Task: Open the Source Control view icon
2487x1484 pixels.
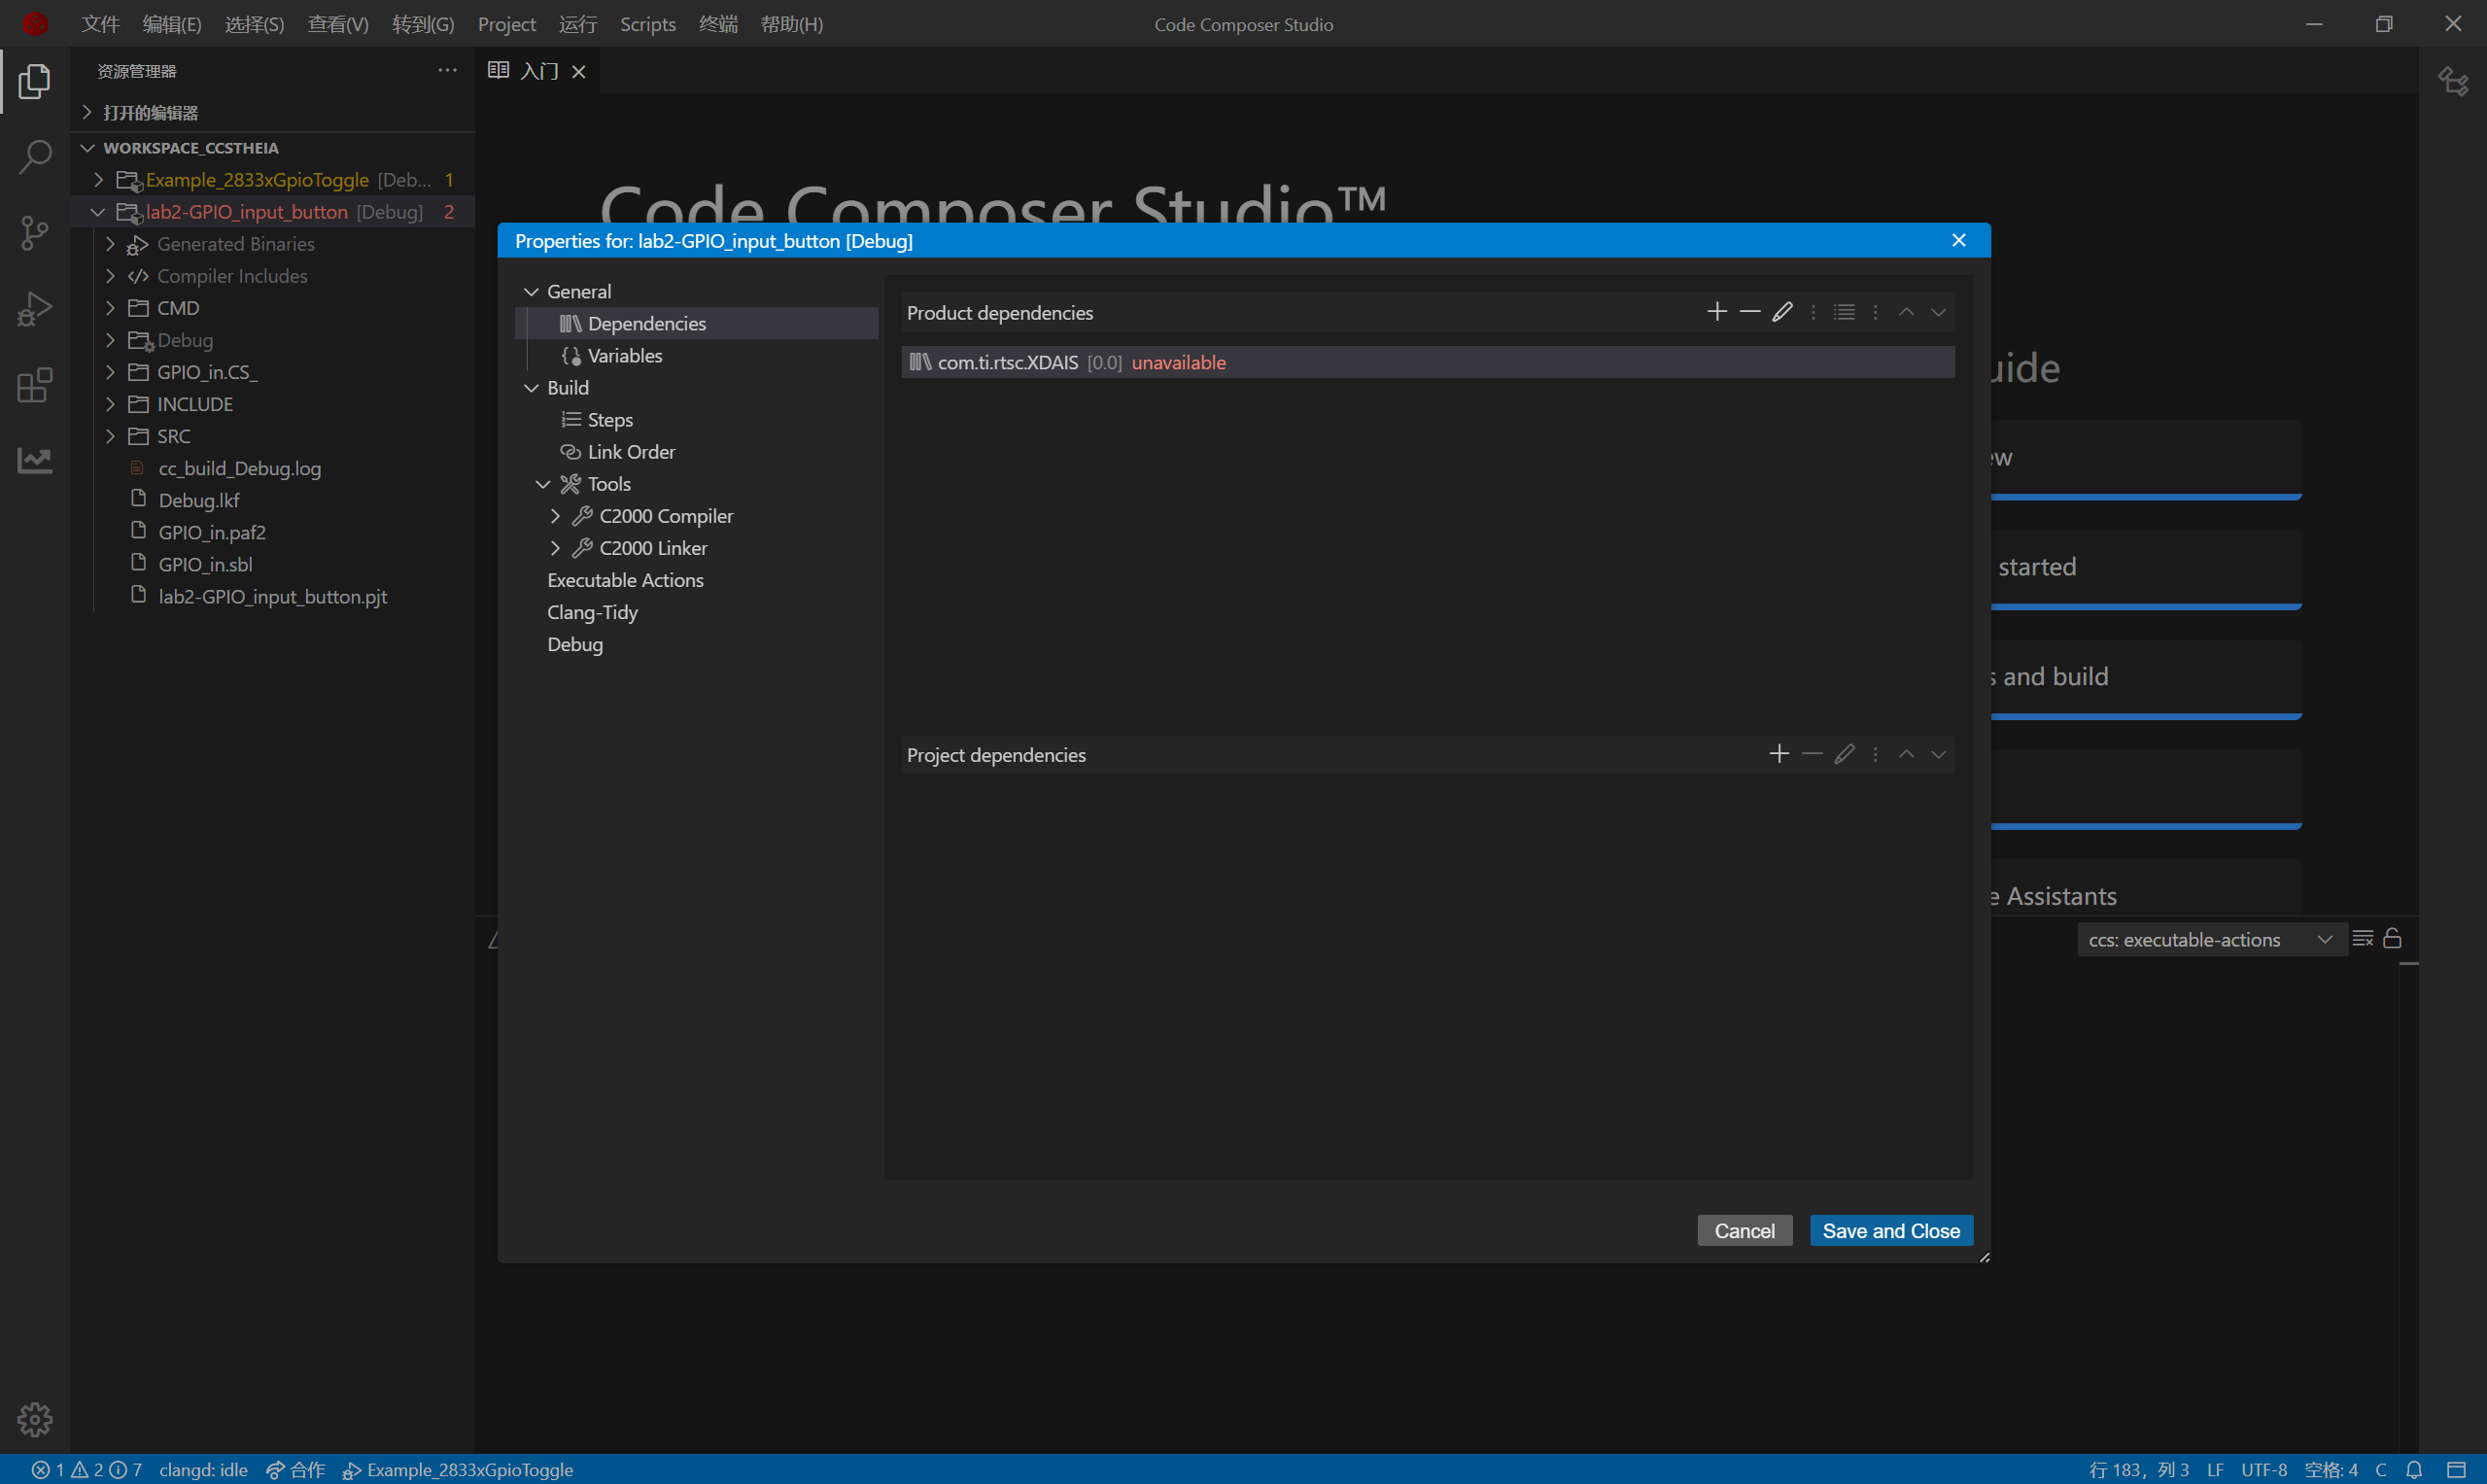Action: (35, 232)
